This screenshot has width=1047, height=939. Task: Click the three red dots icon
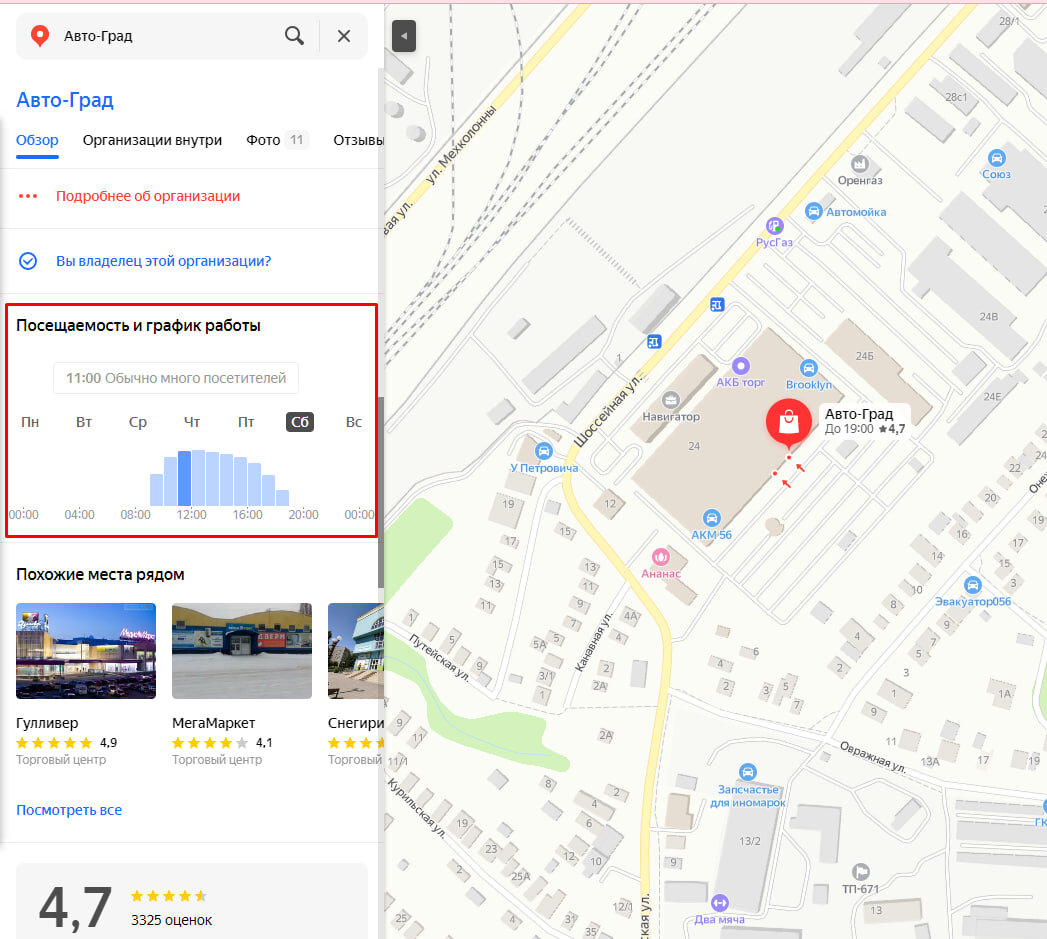[x=28, y=196]
